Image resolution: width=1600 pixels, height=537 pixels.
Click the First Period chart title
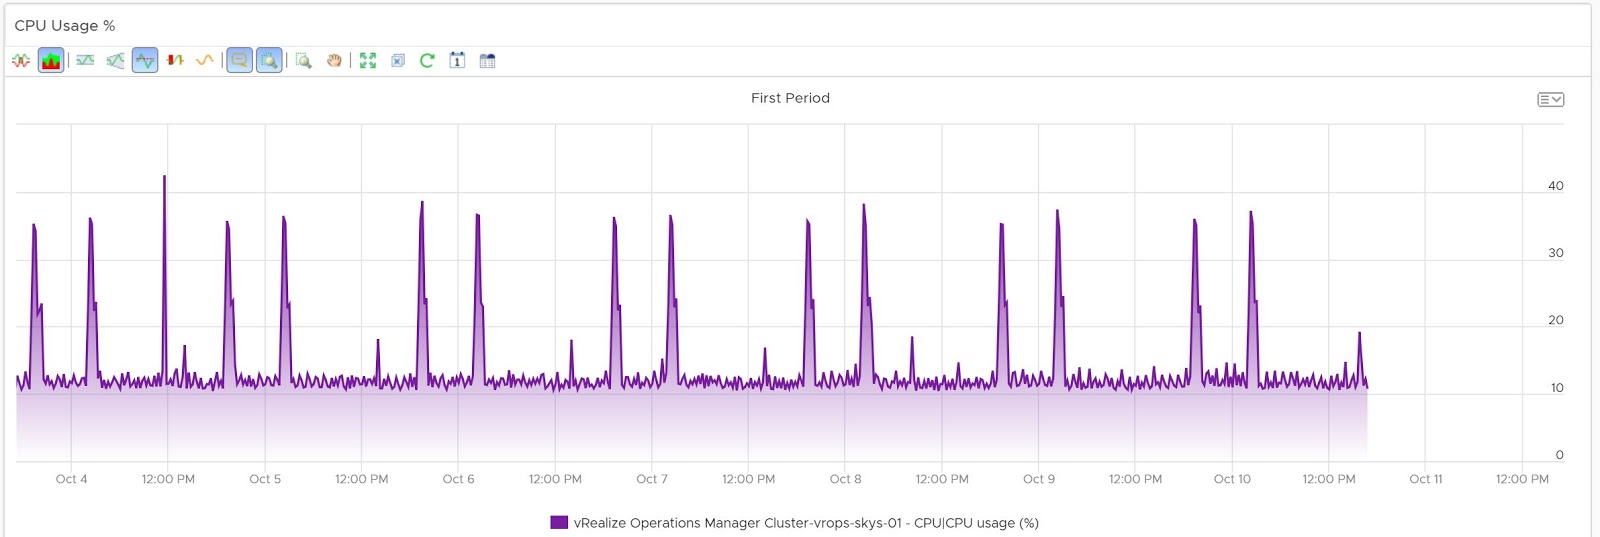point(790,98)
